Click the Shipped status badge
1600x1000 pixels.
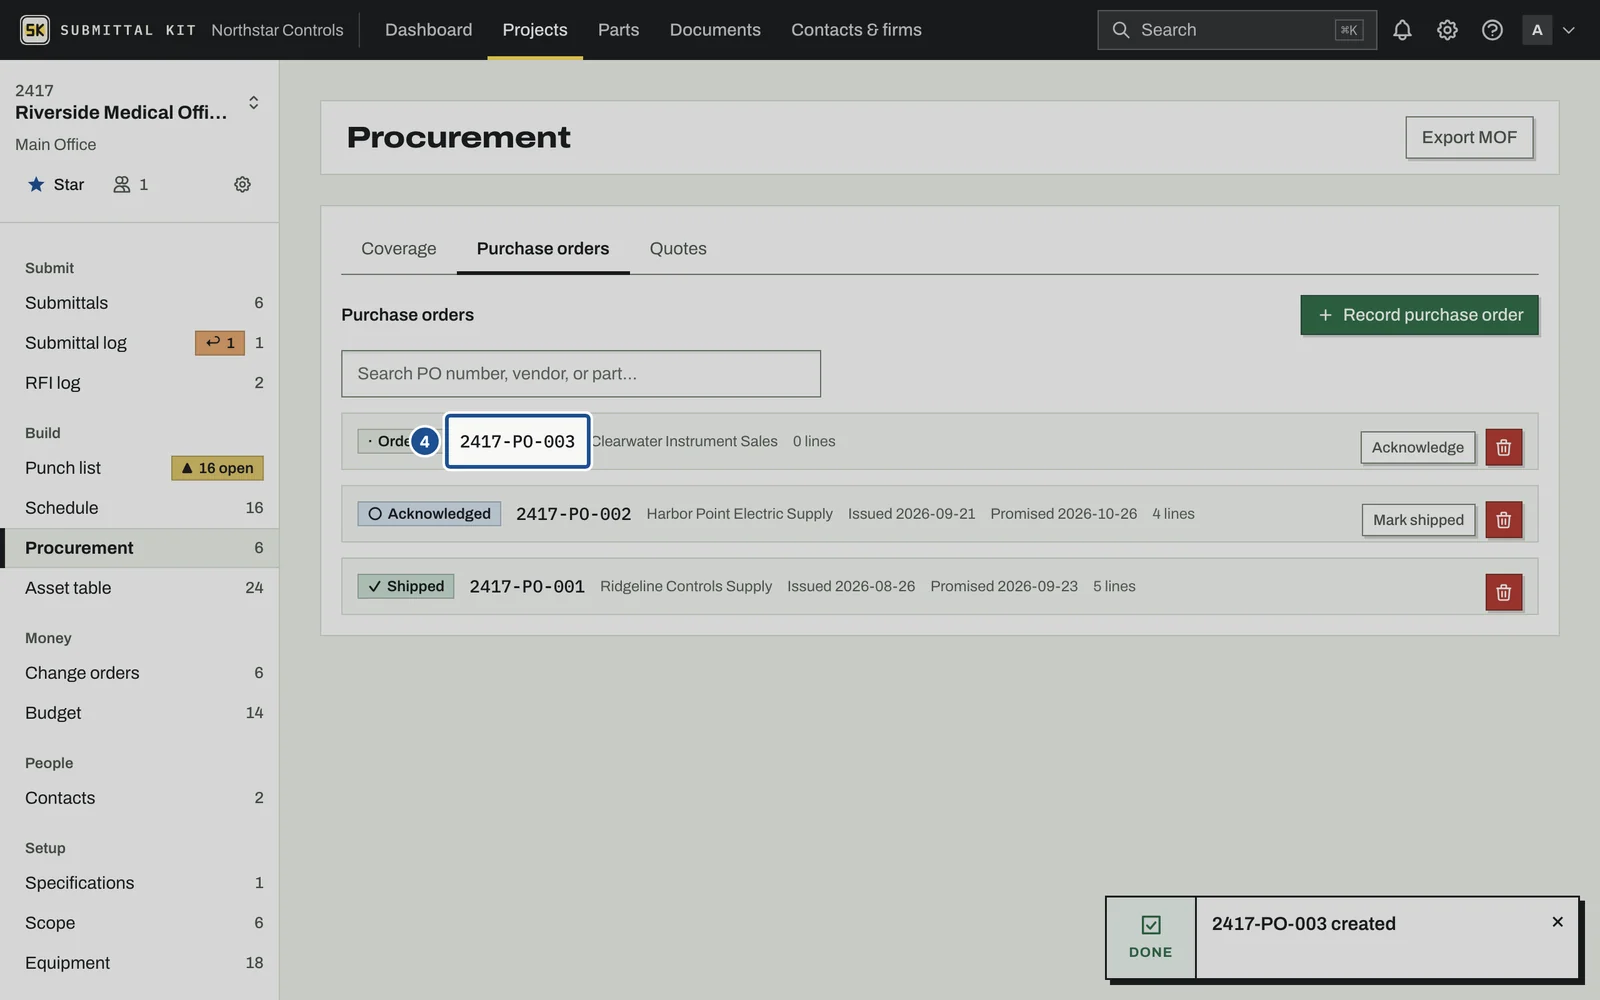point(406,586)
